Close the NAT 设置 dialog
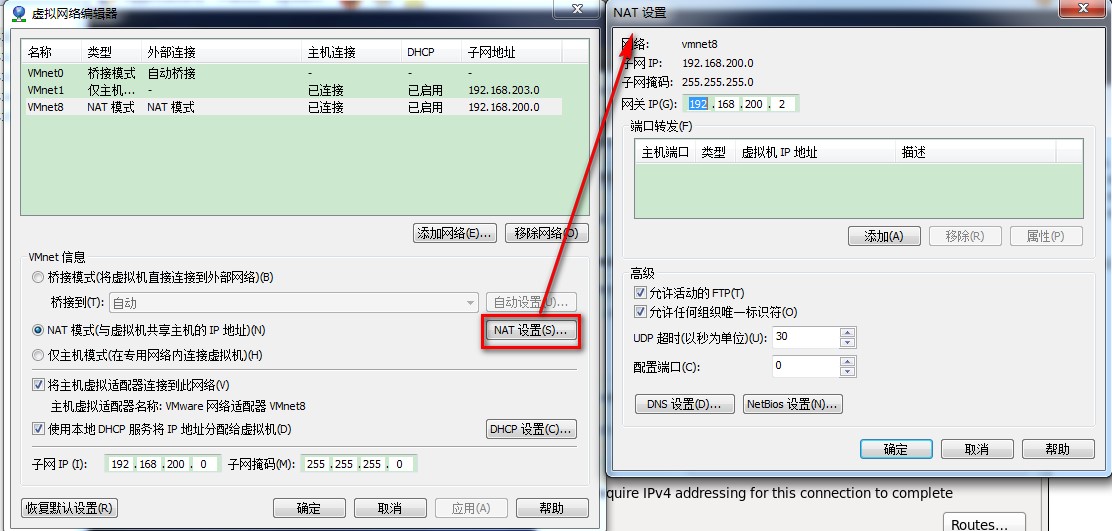The width and height of the screenshot is (1112, 531). tap(1083, 9)
